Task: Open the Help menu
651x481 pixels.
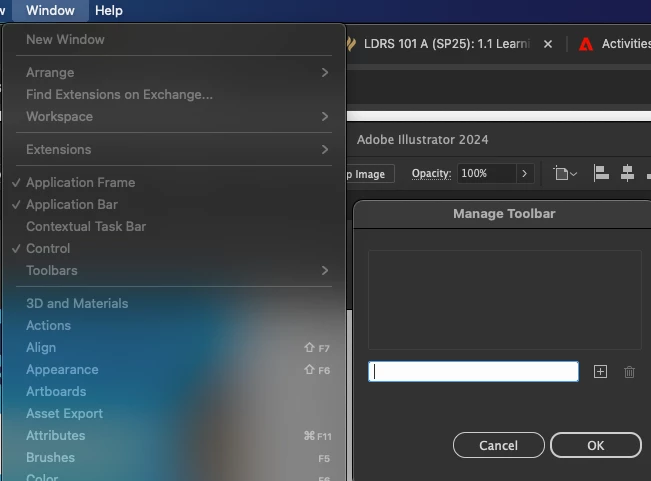Action: click(109, 10)
